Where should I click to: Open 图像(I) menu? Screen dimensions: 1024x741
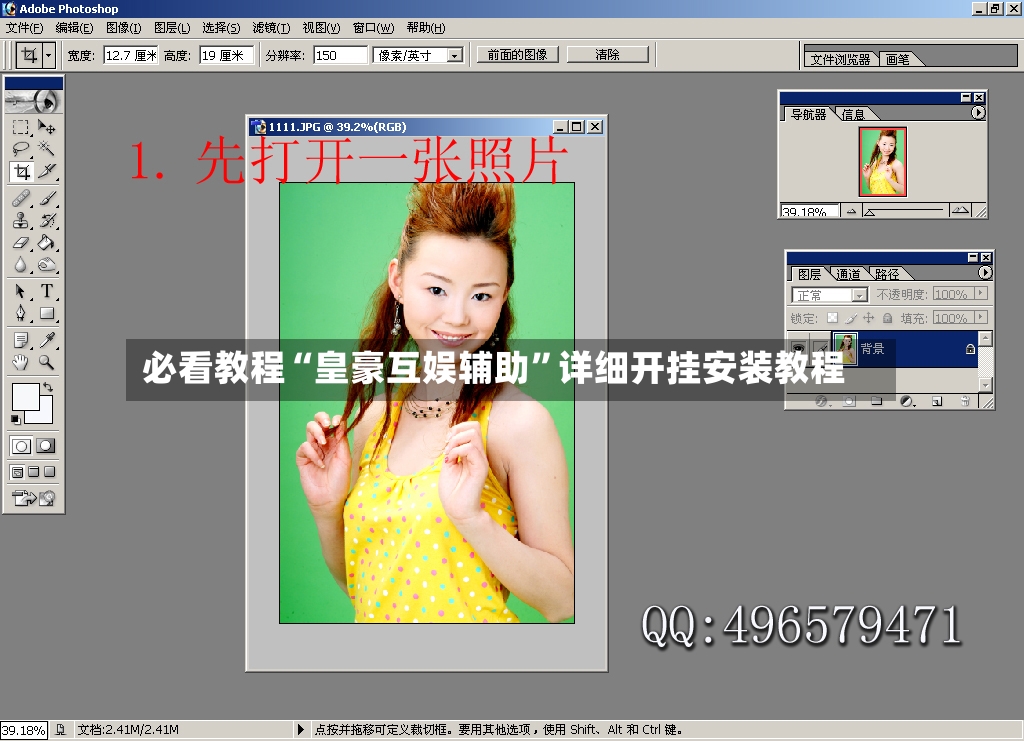point(123,27)
